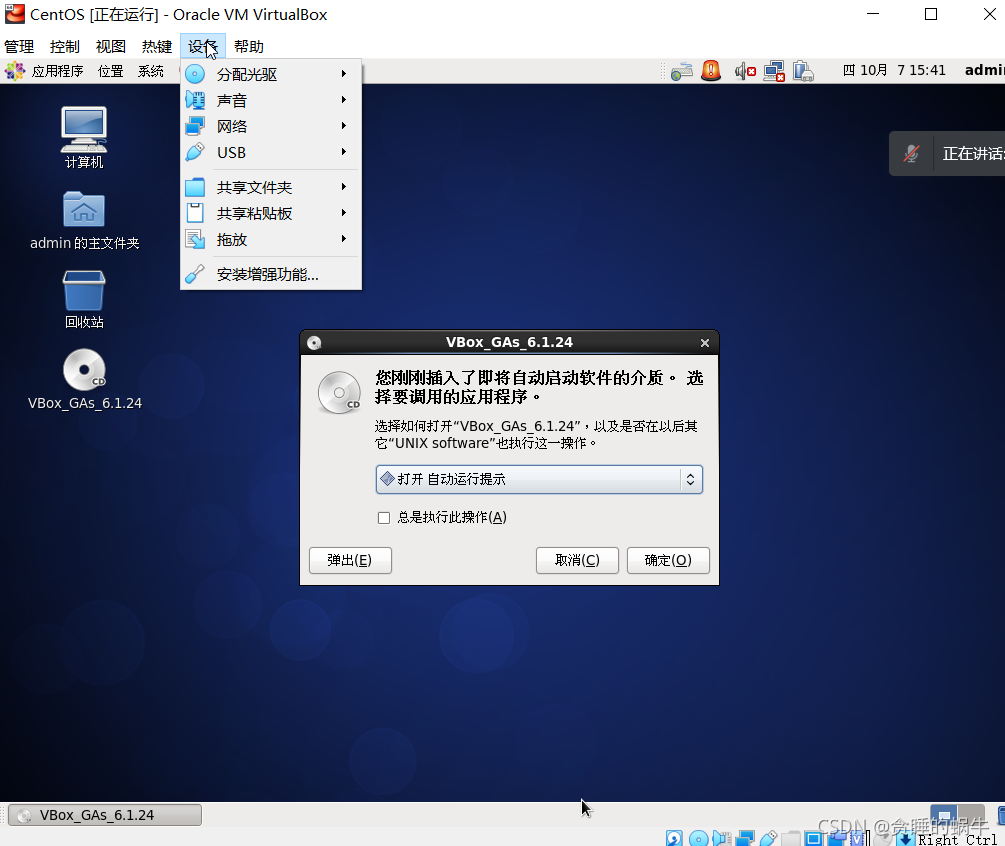Viewport: 1005px width, 846px height.
Task: Expand the 共享粘贴板 submenu arrow
Action: (x=344, y=212)
